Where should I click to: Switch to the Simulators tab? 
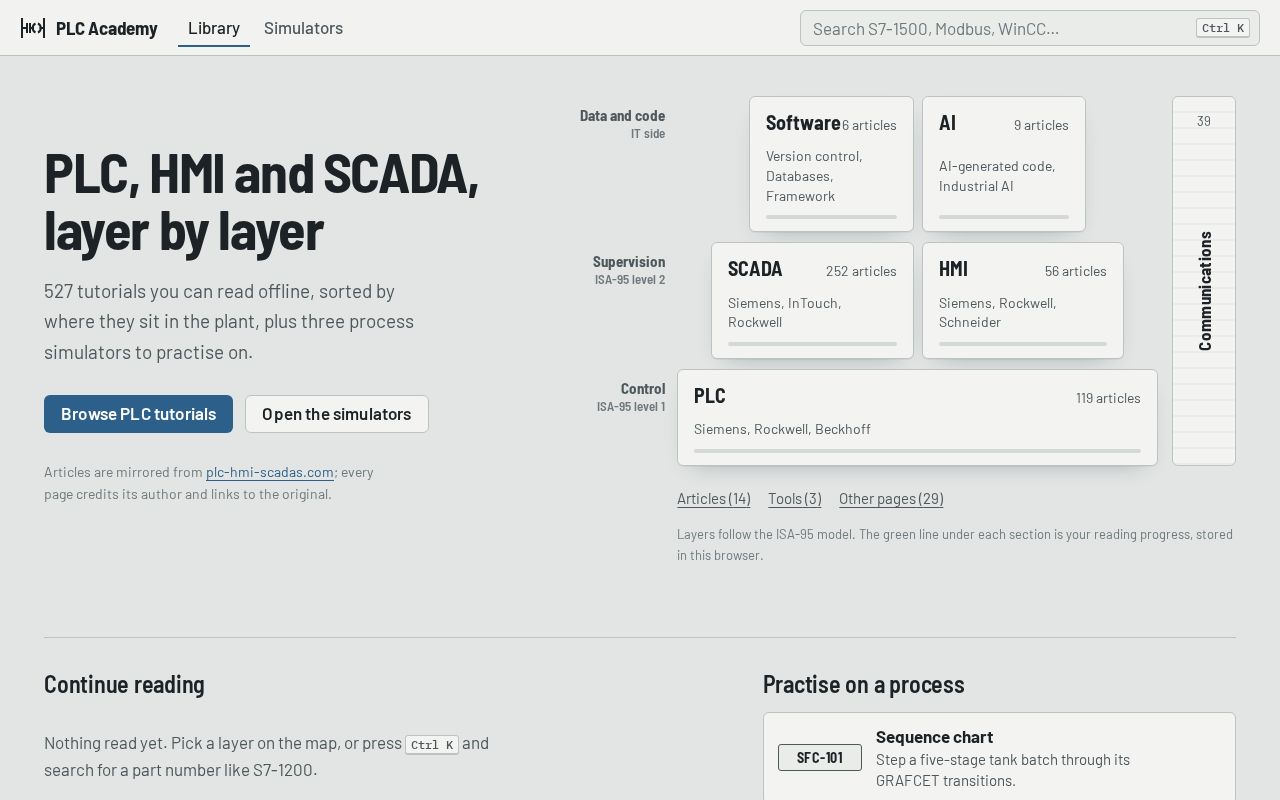pos(303,28)
